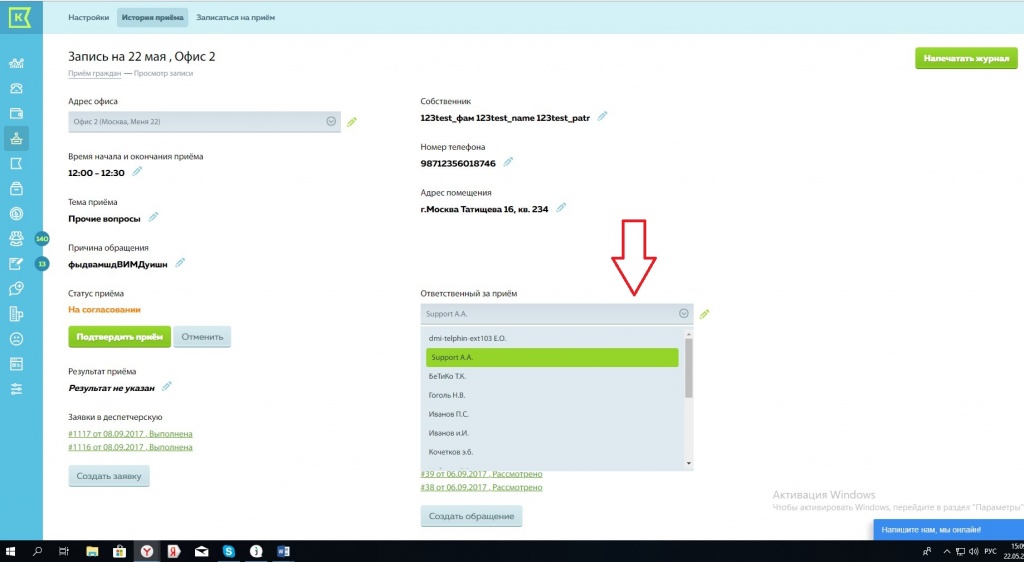The width and height of the screenshot is (1024, 562).
Task: Click the edit pencil beside the owner name
Action: (x=602, y=117)
